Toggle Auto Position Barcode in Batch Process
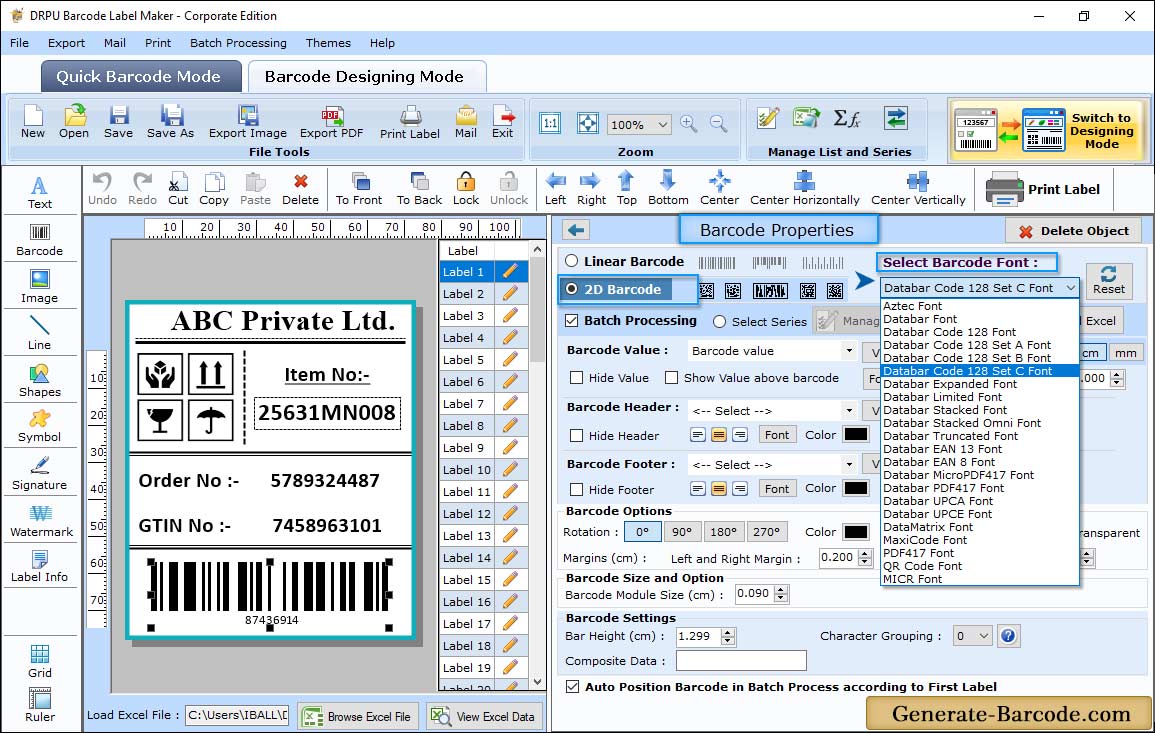 click(x=572, y=687)
